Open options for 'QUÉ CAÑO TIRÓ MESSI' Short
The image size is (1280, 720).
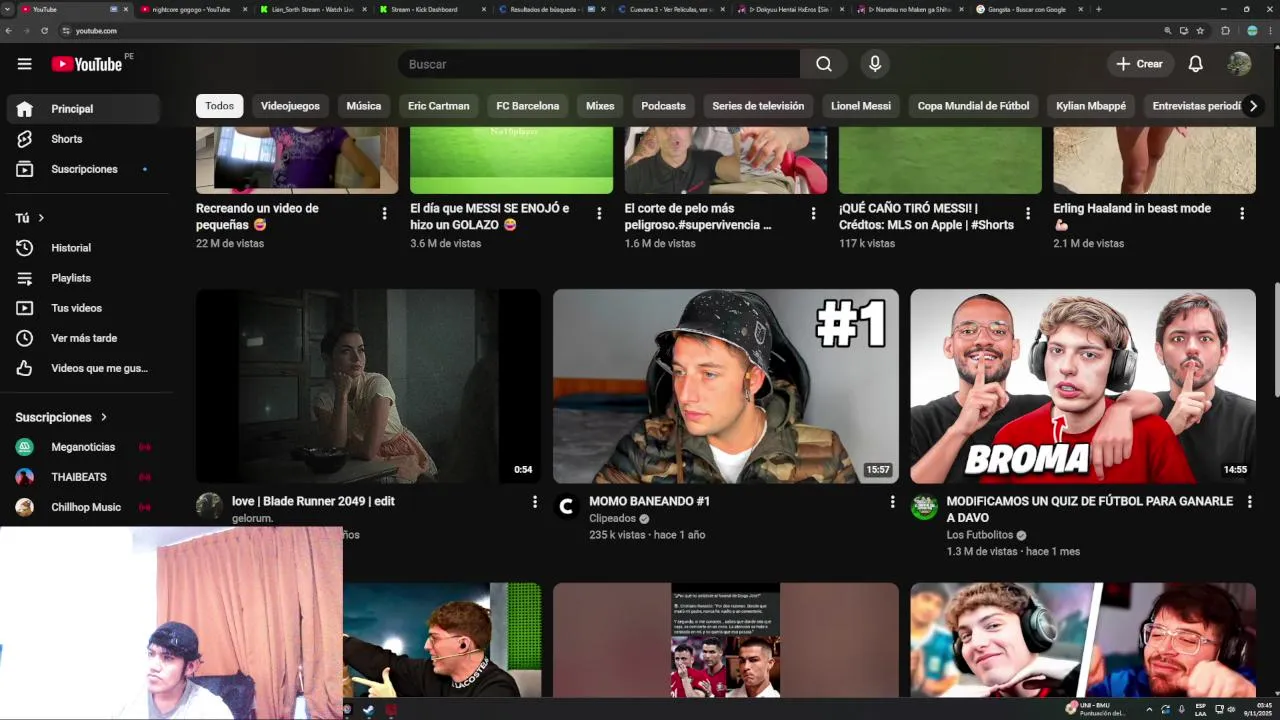click(1028, 213)
